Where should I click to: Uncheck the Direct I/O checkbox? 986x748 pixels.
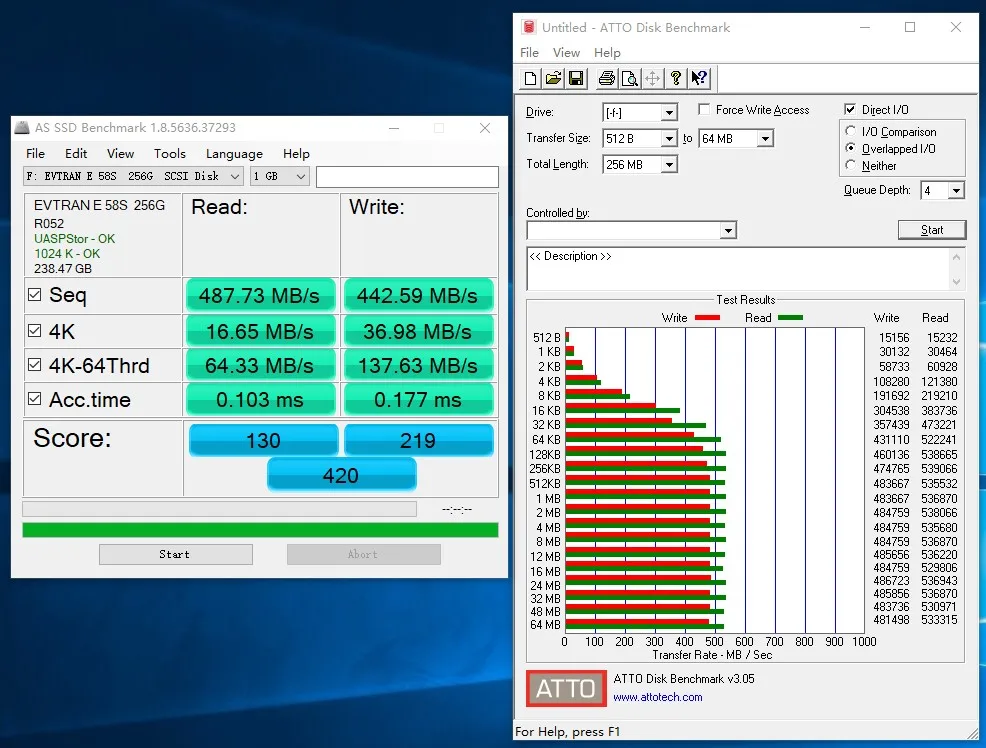tap(850, 109)
